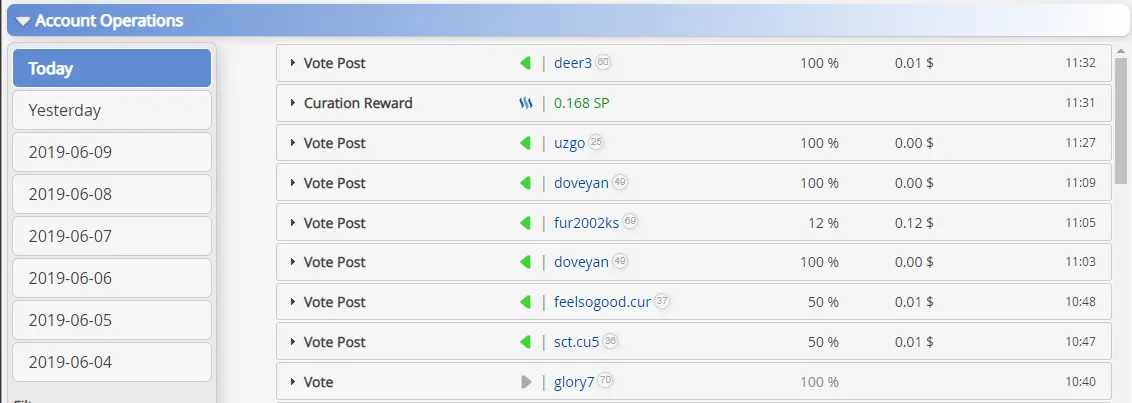Click the reputation badge 60 next to deer3

tap(603, 62)
